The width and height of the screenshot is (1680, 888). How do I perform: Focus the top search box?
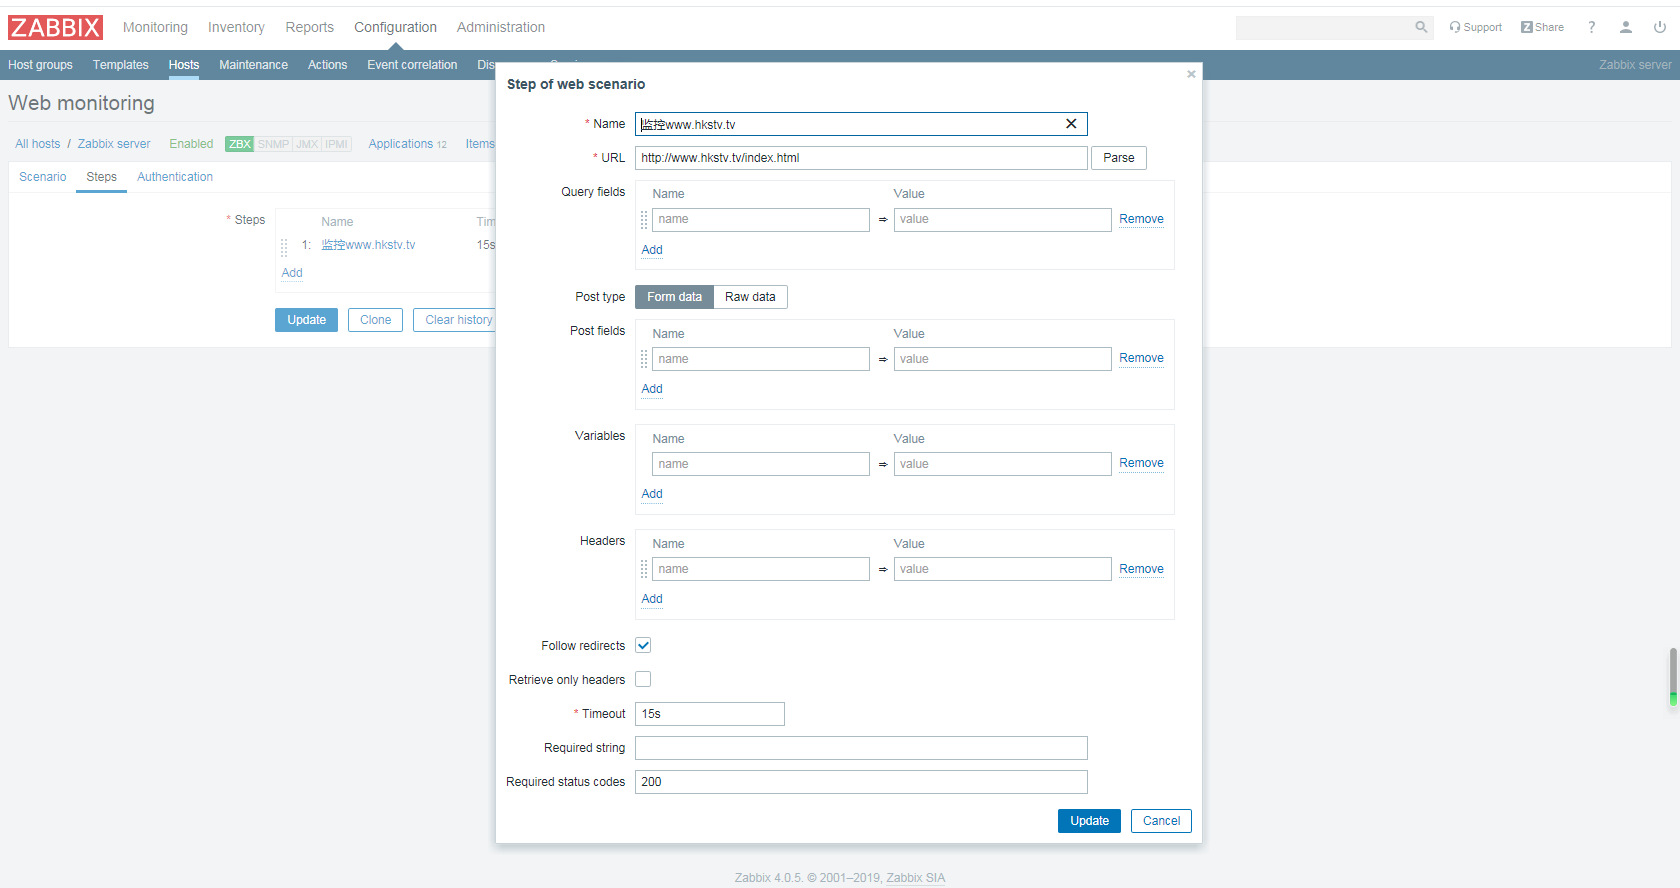(1324, 27)
